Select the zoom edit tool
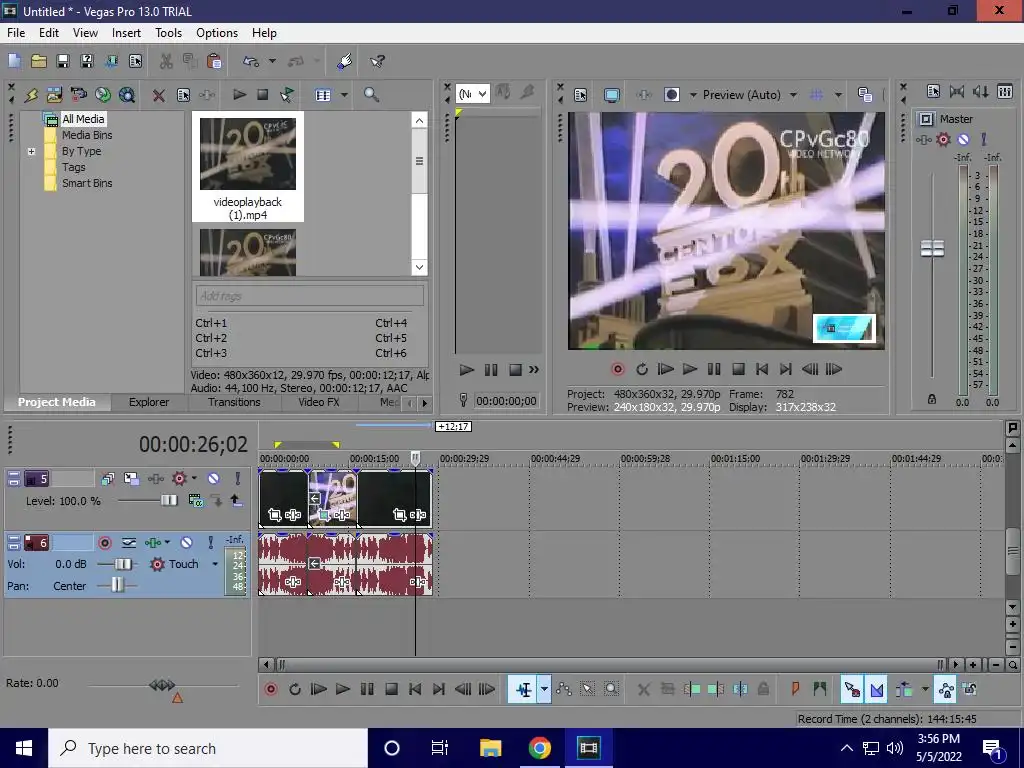 coord(611,689)
